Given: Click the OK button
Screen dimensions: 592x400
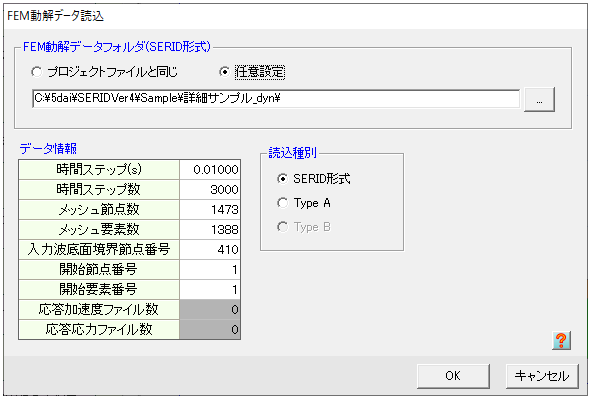Looking at the screenshot, I should tap(453, 376).
